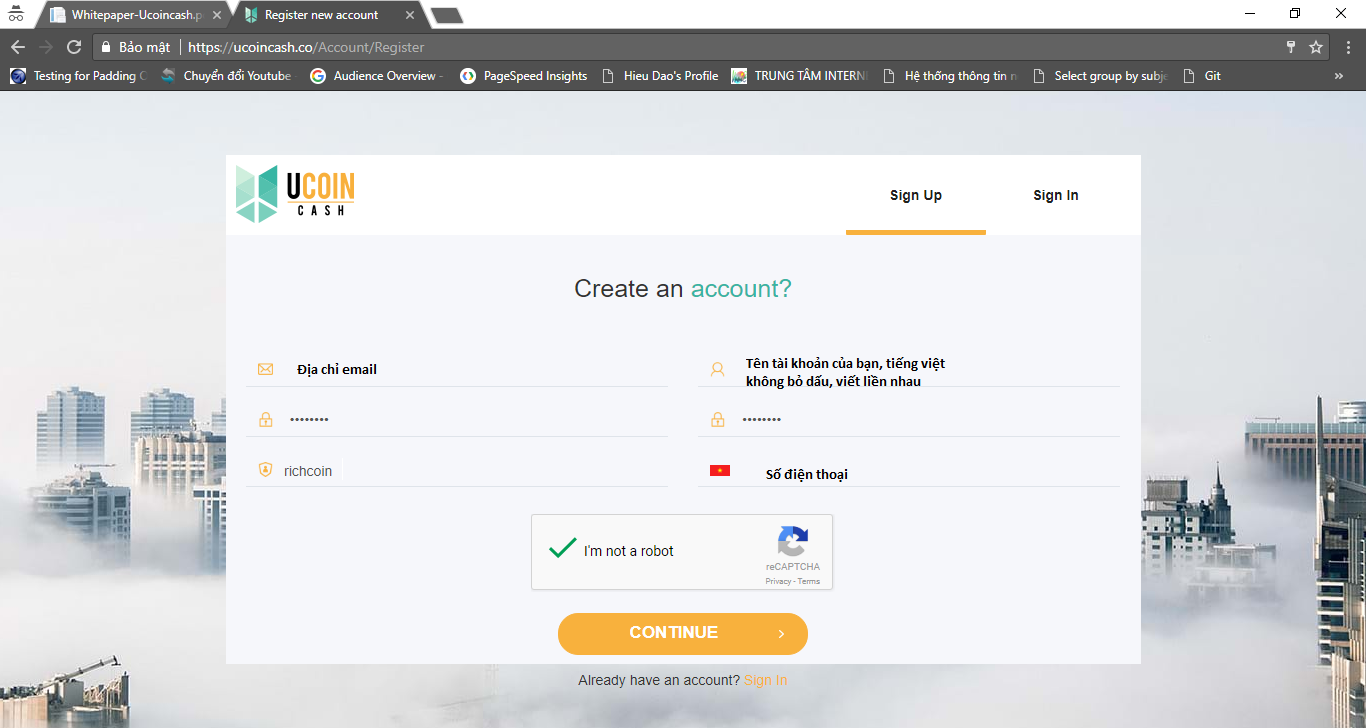Click the browser back arrow
The height and width of the screenshot is (728, 1366).
click(17, 47)
